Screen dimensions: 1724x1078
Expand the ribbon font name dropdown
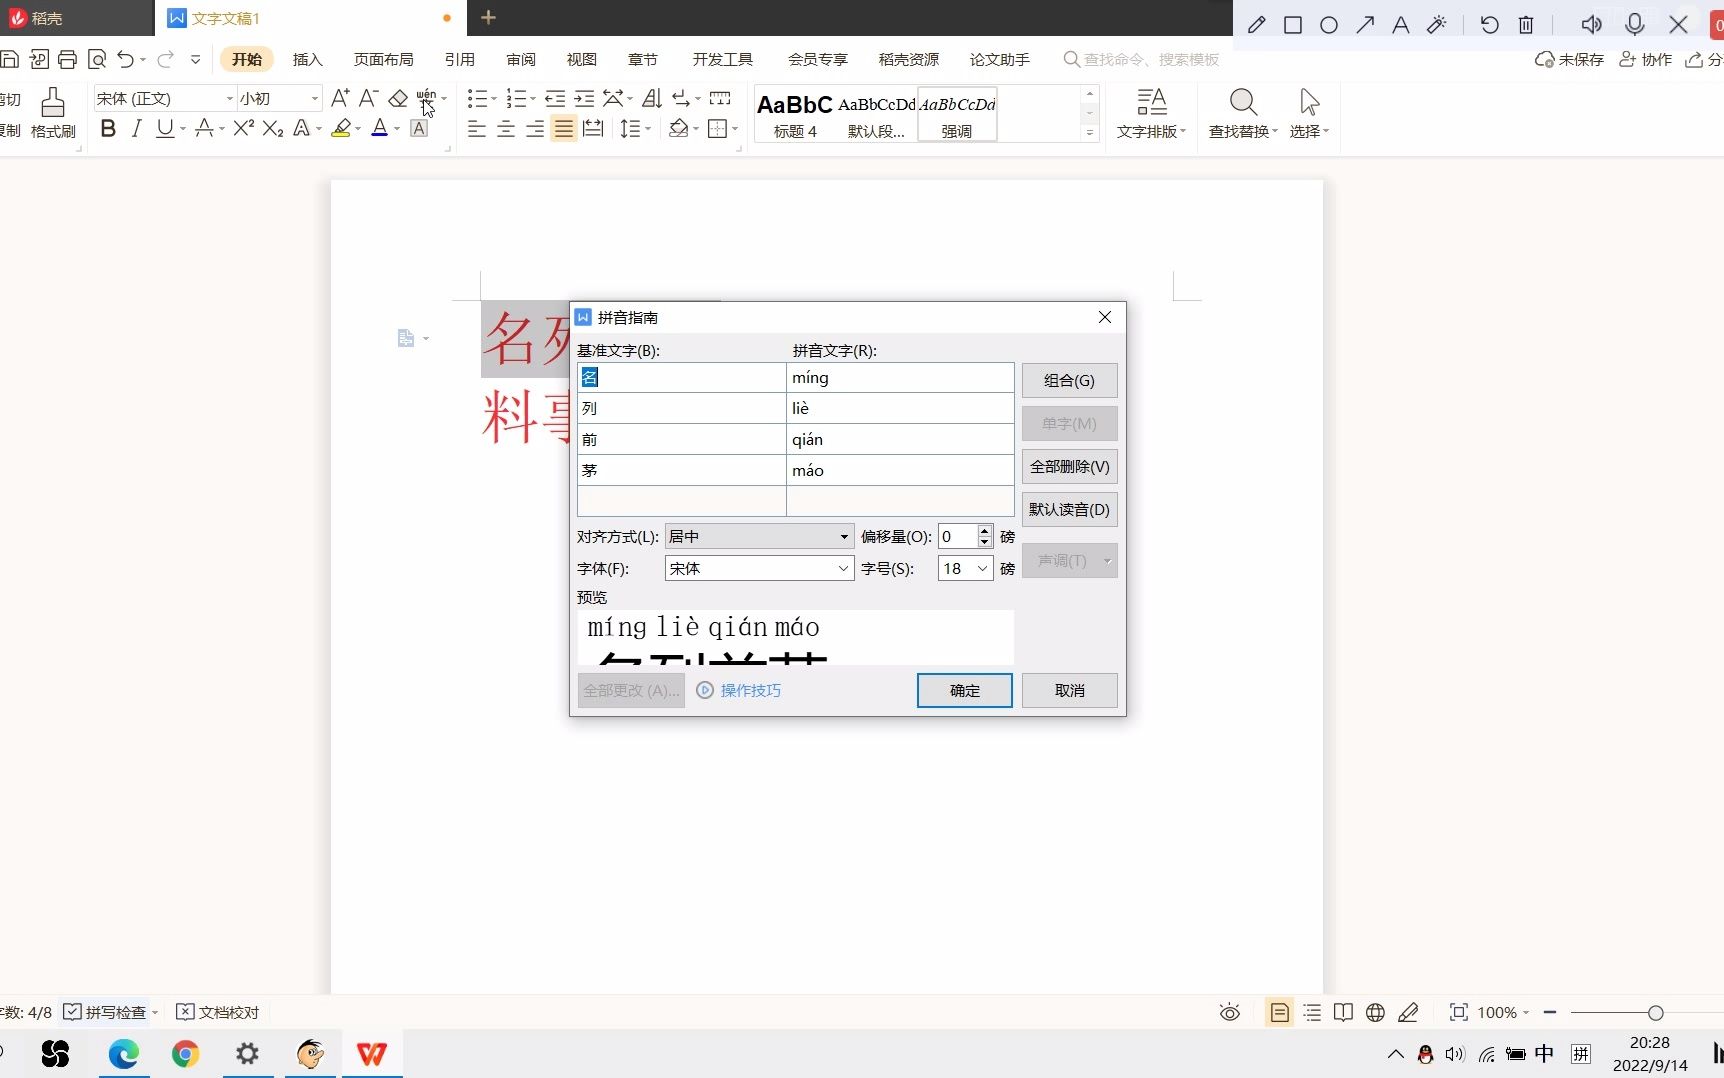(x=228, y=98)
